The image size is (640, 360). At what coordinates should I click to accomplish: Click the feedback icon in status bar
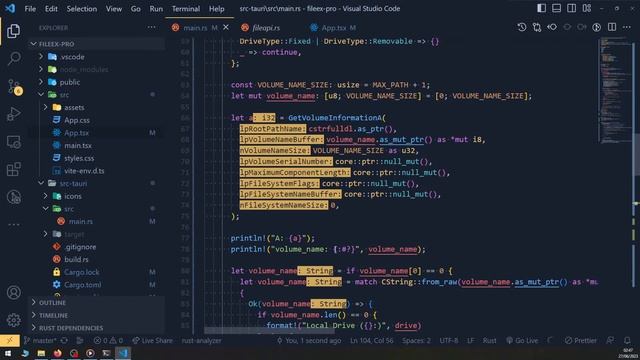tap(610, 340)
